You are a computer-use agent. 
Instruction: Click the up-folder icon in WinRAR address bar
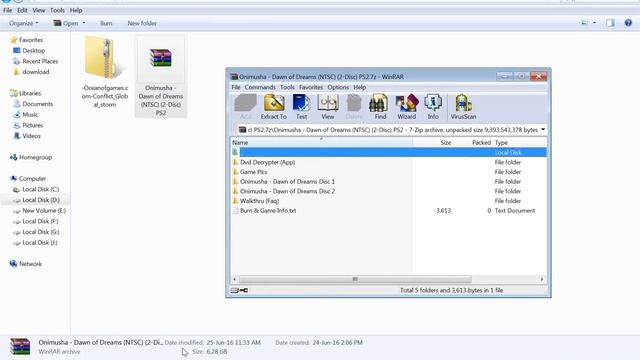point(242,130)
